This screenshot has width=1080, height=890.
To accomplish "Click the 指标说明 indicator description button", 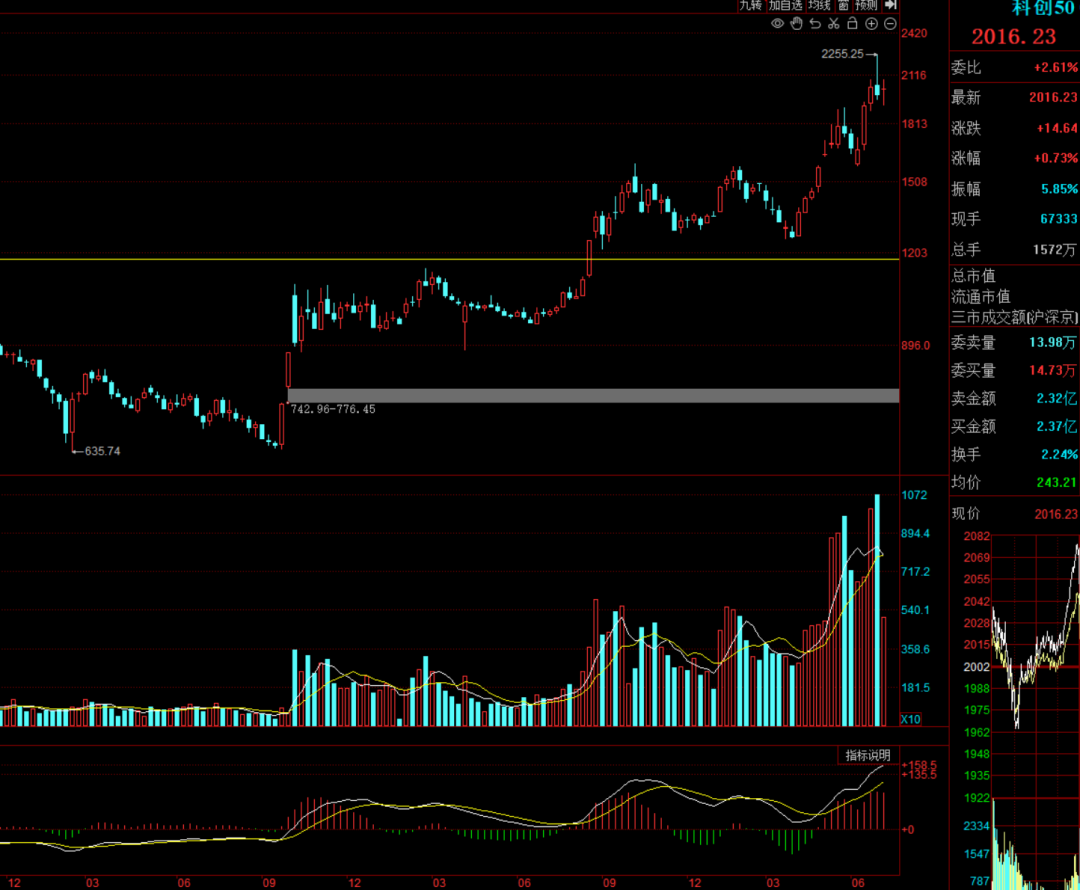I will [x=868, y=755].
